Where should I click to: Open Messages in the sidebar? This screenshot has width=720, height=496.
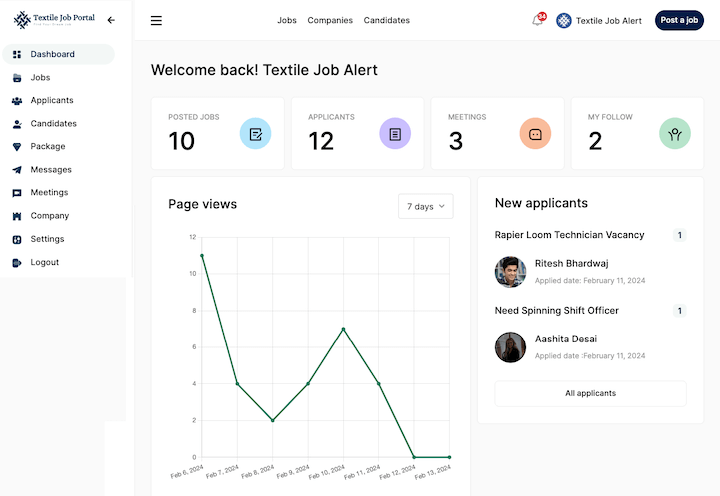(51, 170)
